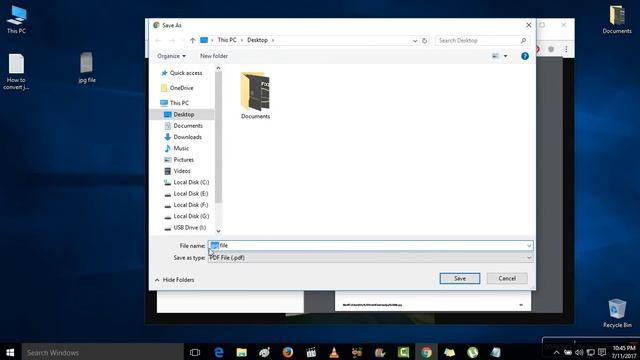This screenshot has width=640, height=360.
Task: Click the Cancel button
Action: [x=507, y=278]
